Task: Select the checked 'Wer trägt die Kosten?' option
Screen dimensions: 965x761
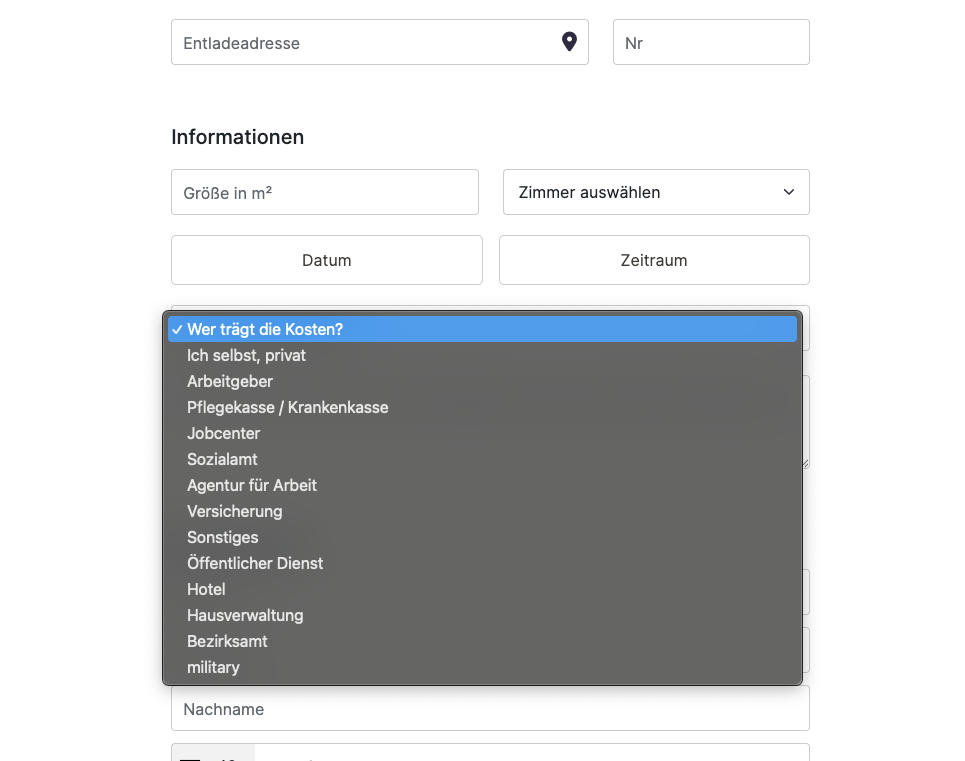Action: 482,329
